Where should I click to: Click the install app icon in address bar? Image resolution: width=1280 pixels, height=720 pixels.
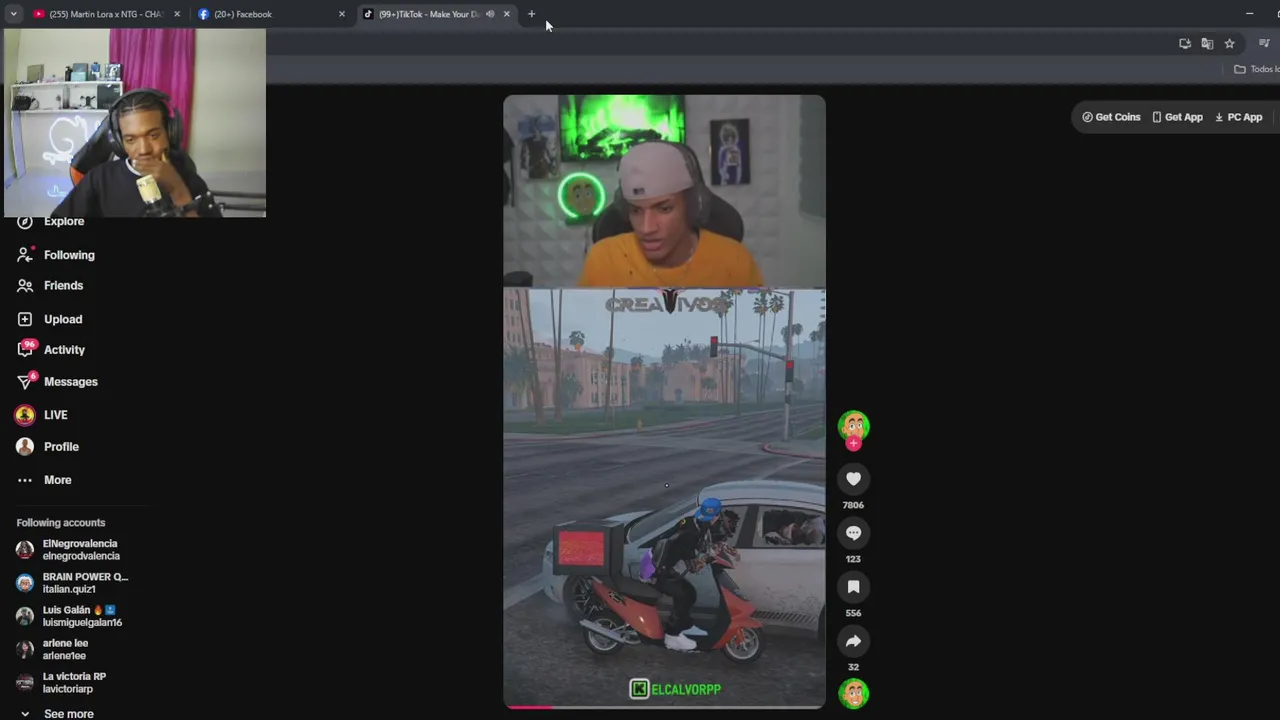pos(1185,43)
